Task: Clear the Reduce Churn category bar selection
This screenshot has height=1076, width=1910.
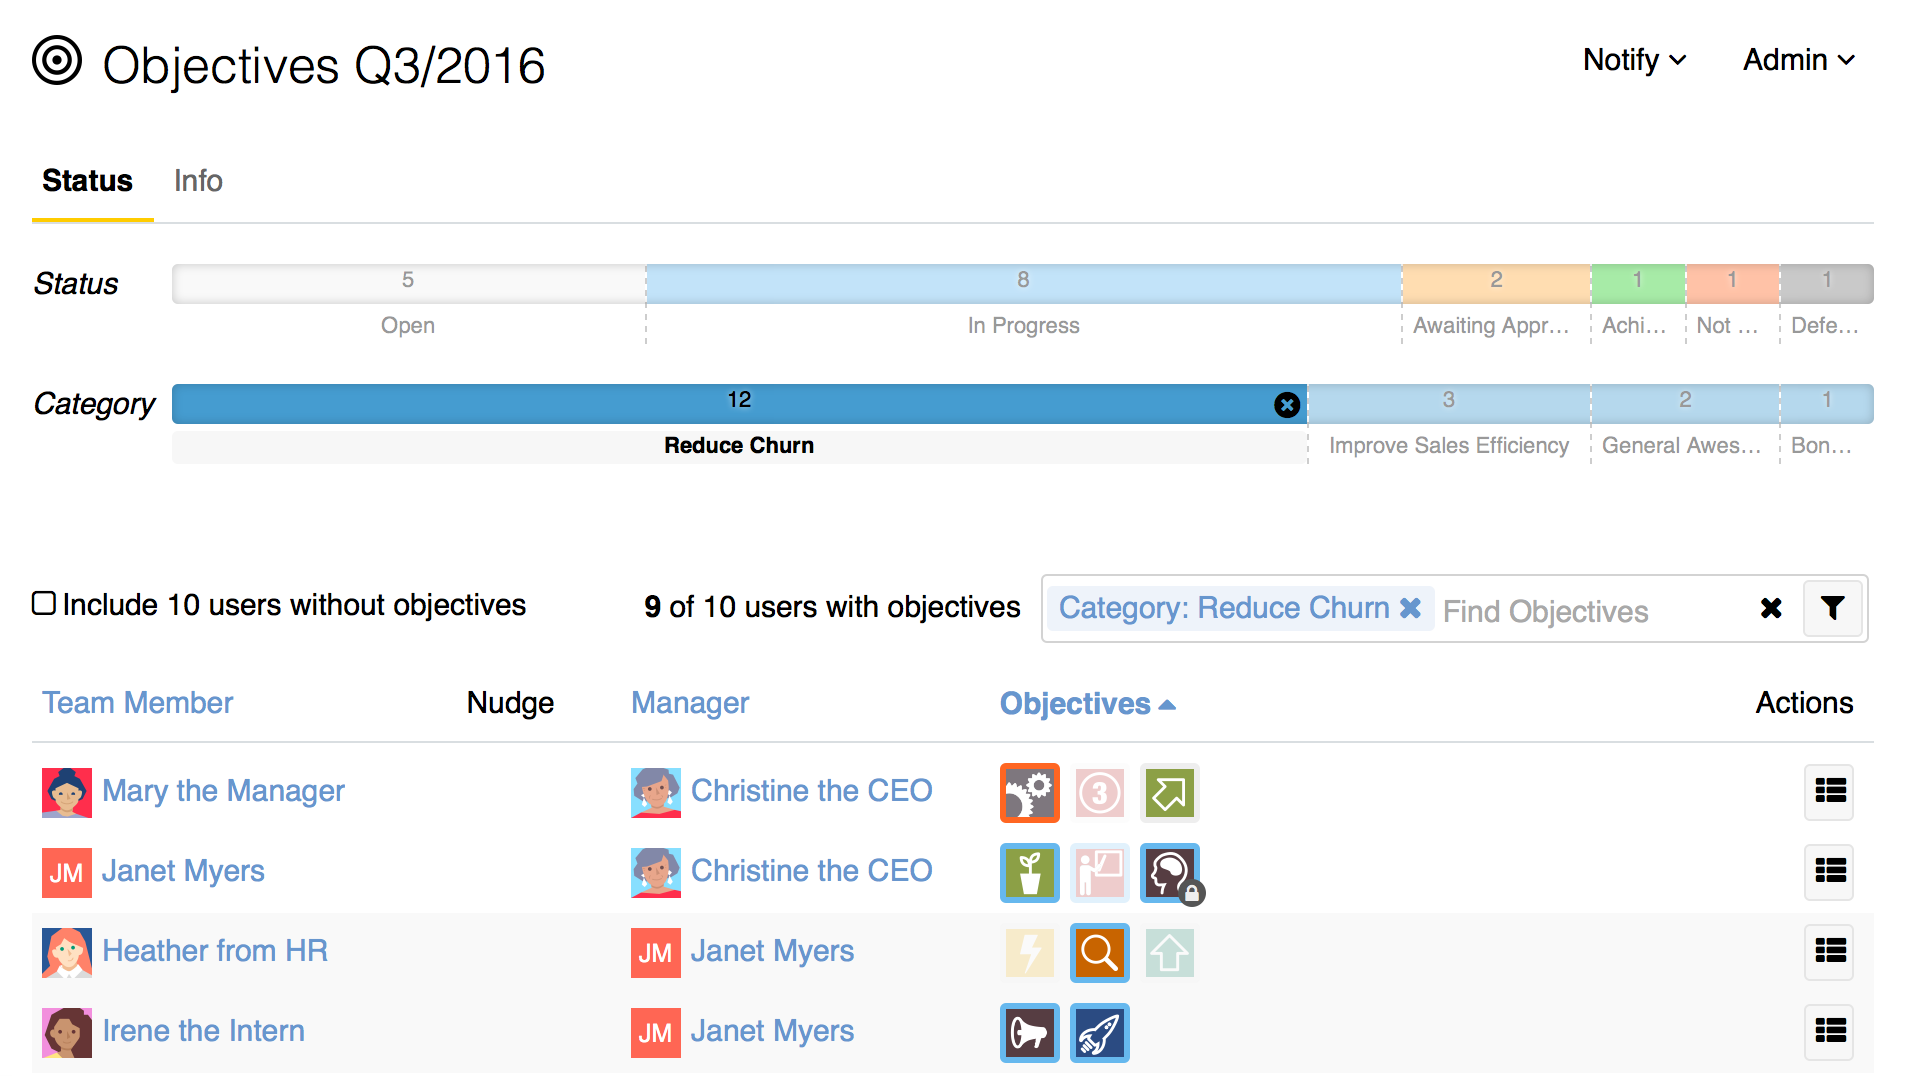Action: [1287, 404]
